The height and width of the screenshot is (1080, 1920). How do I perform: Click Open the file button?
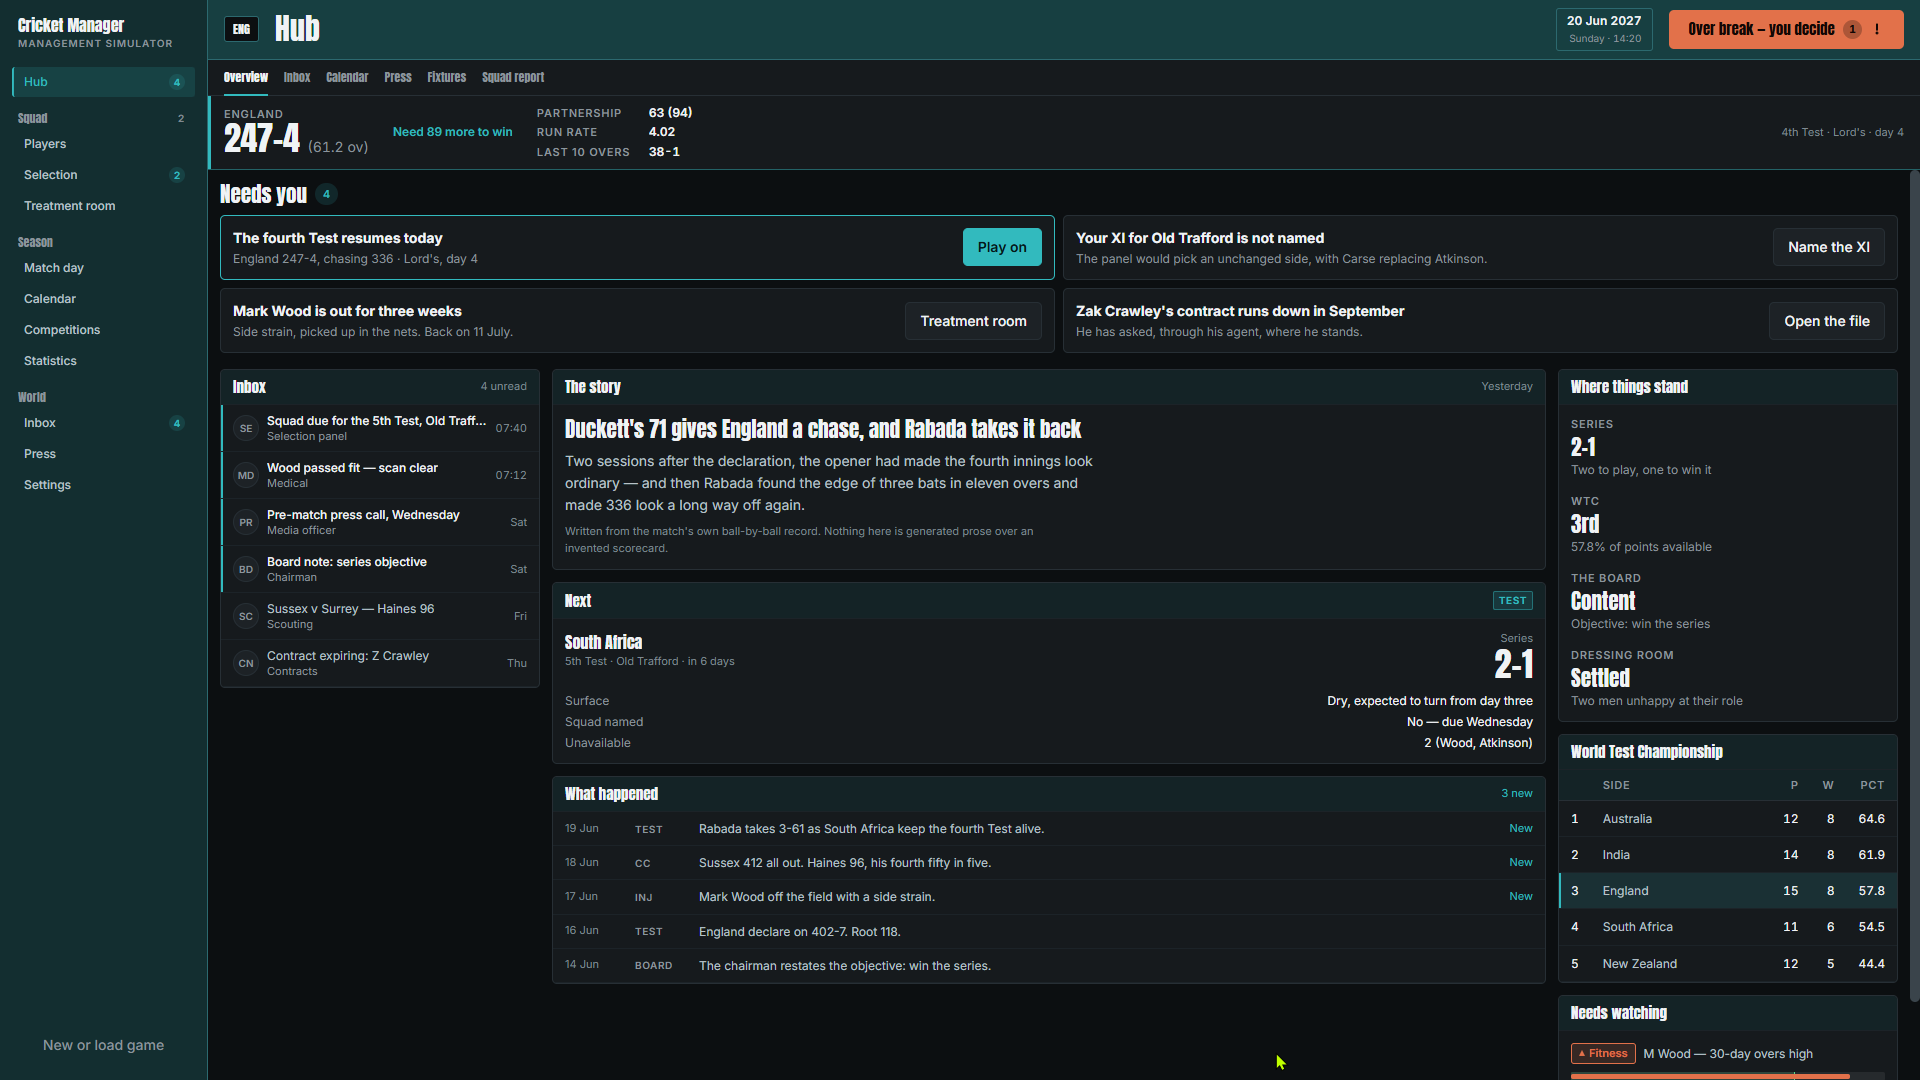(1826, 321)
